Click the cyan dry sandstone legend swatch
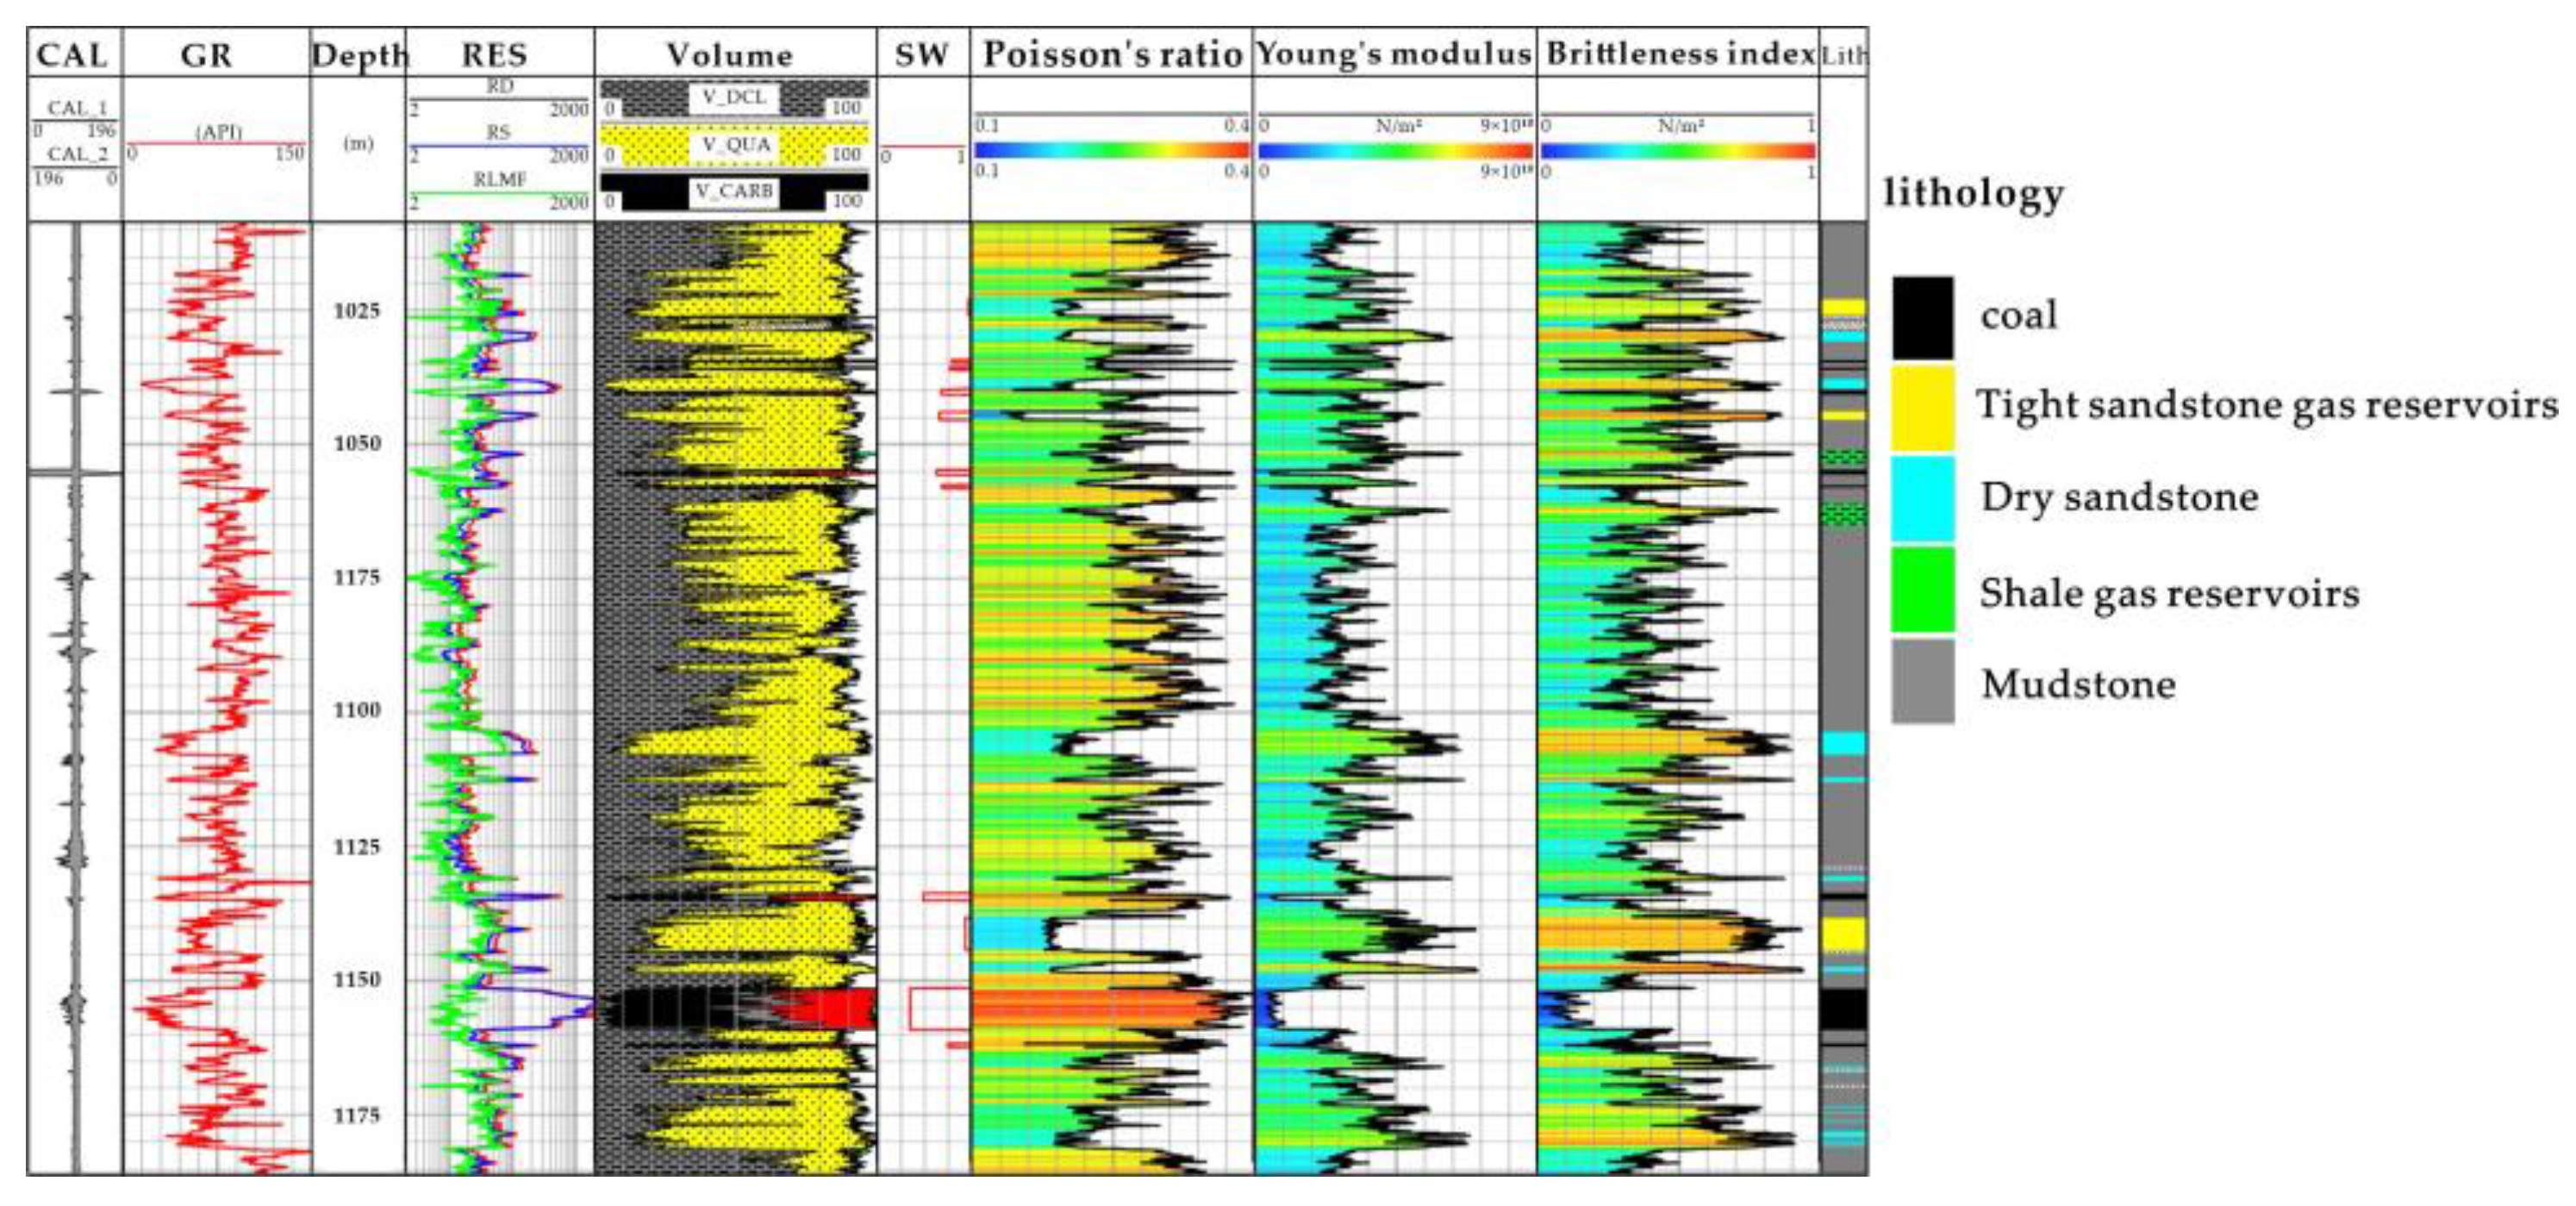Viewport: 2576px width, 1206px height. point(1922,498)
